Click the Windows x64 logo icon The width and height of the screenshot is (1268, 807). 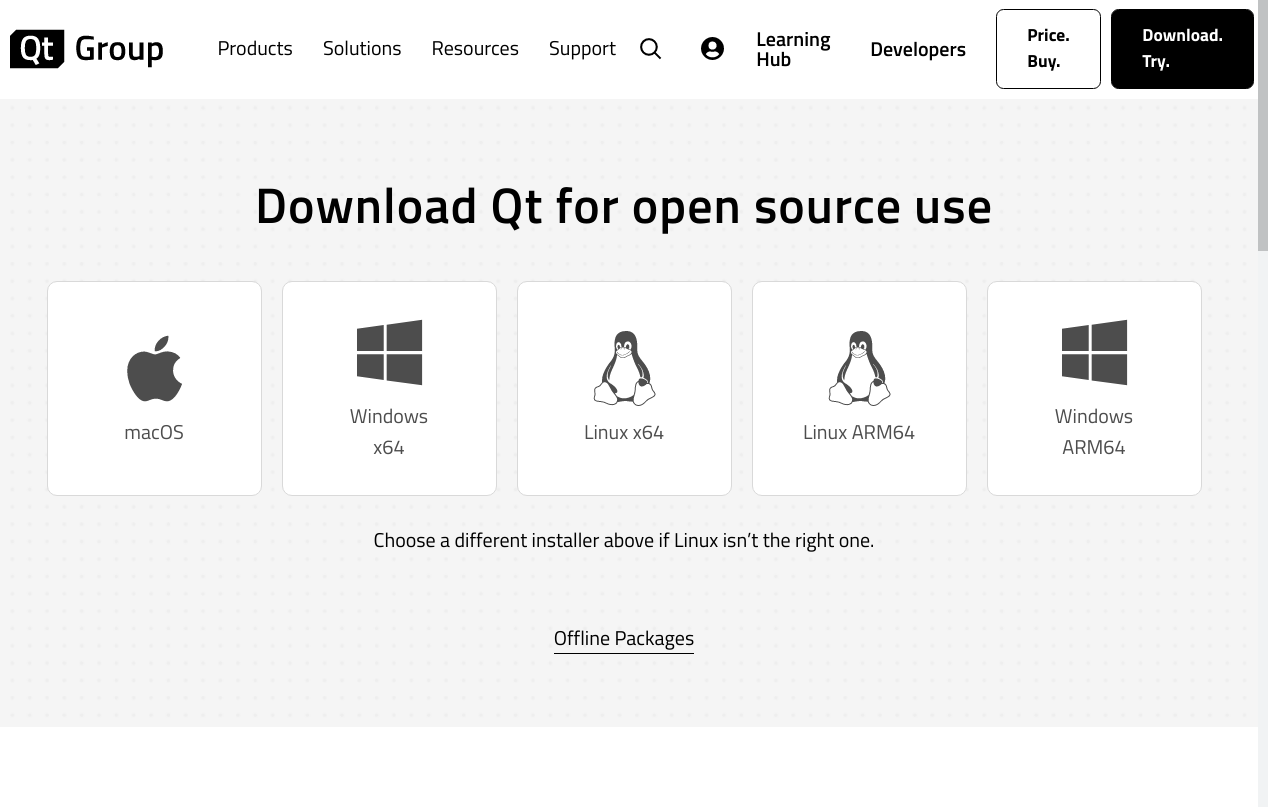(389, 352)
